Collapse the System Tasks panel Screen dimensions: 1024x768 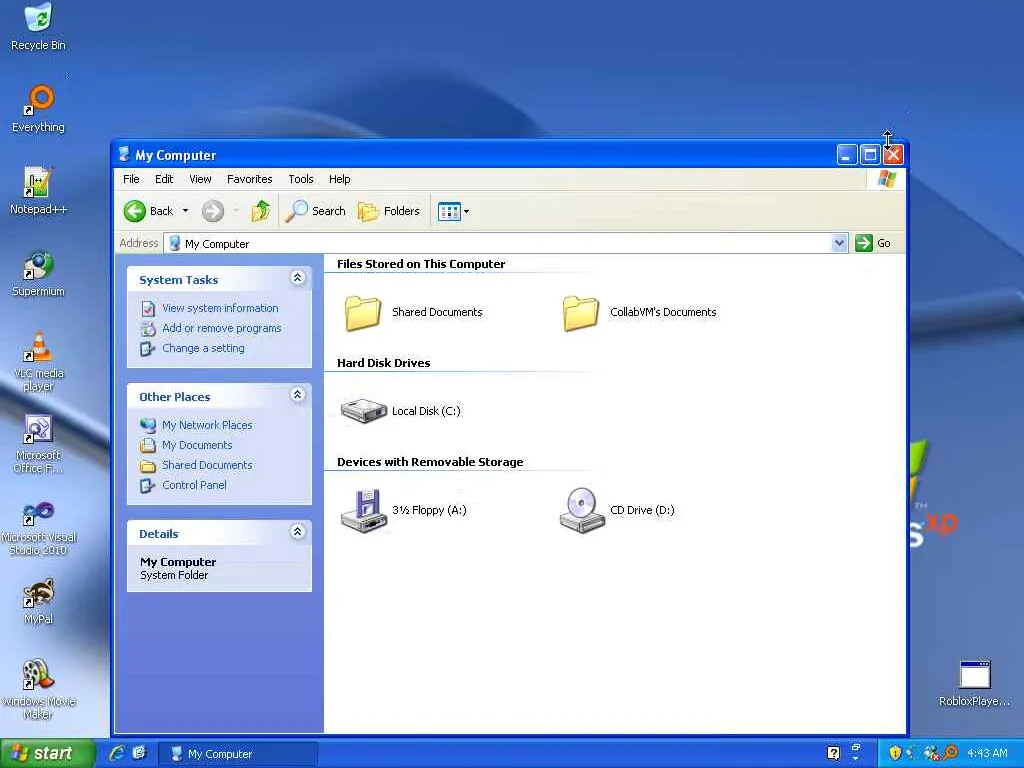pyautogui.click(x=297, y=278)
